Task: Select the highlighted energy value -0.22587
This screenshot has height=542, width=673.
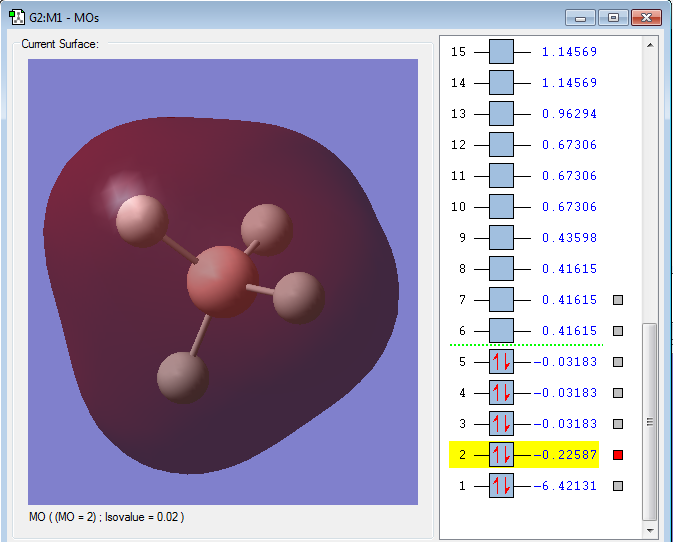Action: [x=566, y=455]
